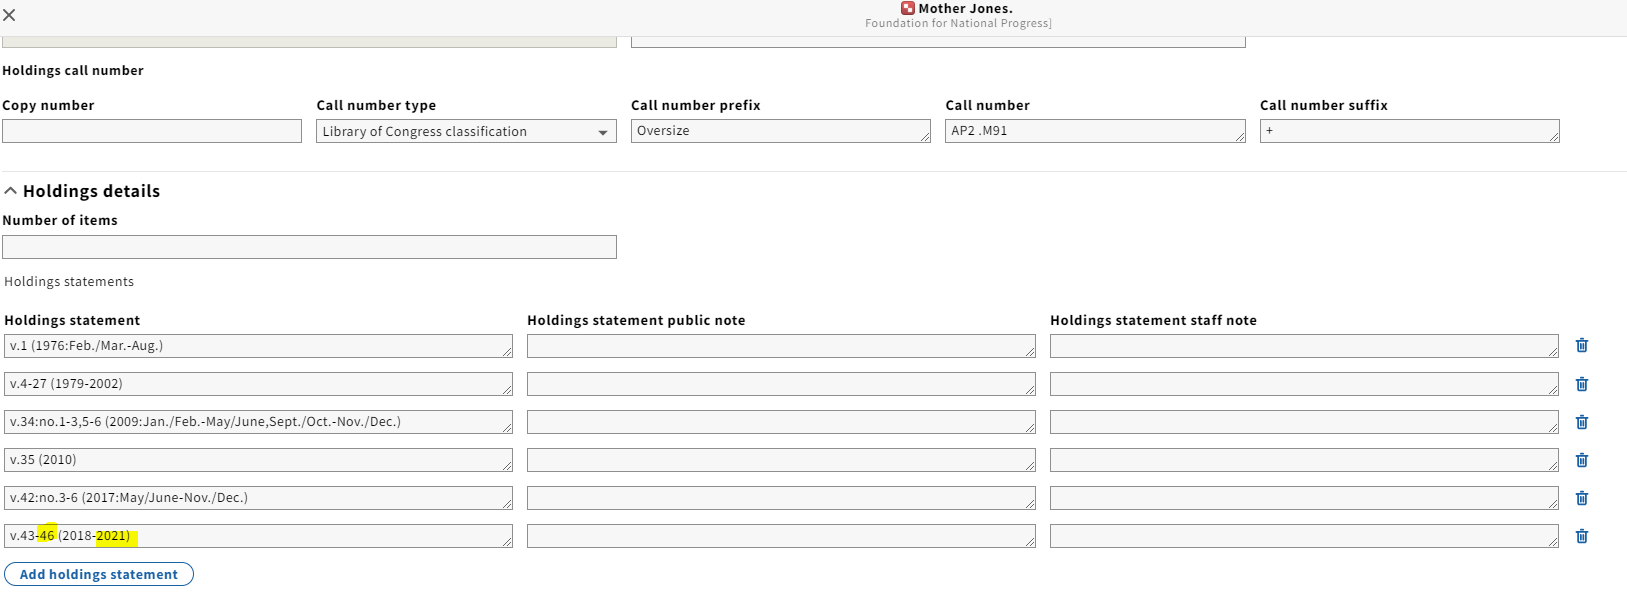Open the Call number type dropdown
Screen dimensions: 1627x605
tap(466, 131)
